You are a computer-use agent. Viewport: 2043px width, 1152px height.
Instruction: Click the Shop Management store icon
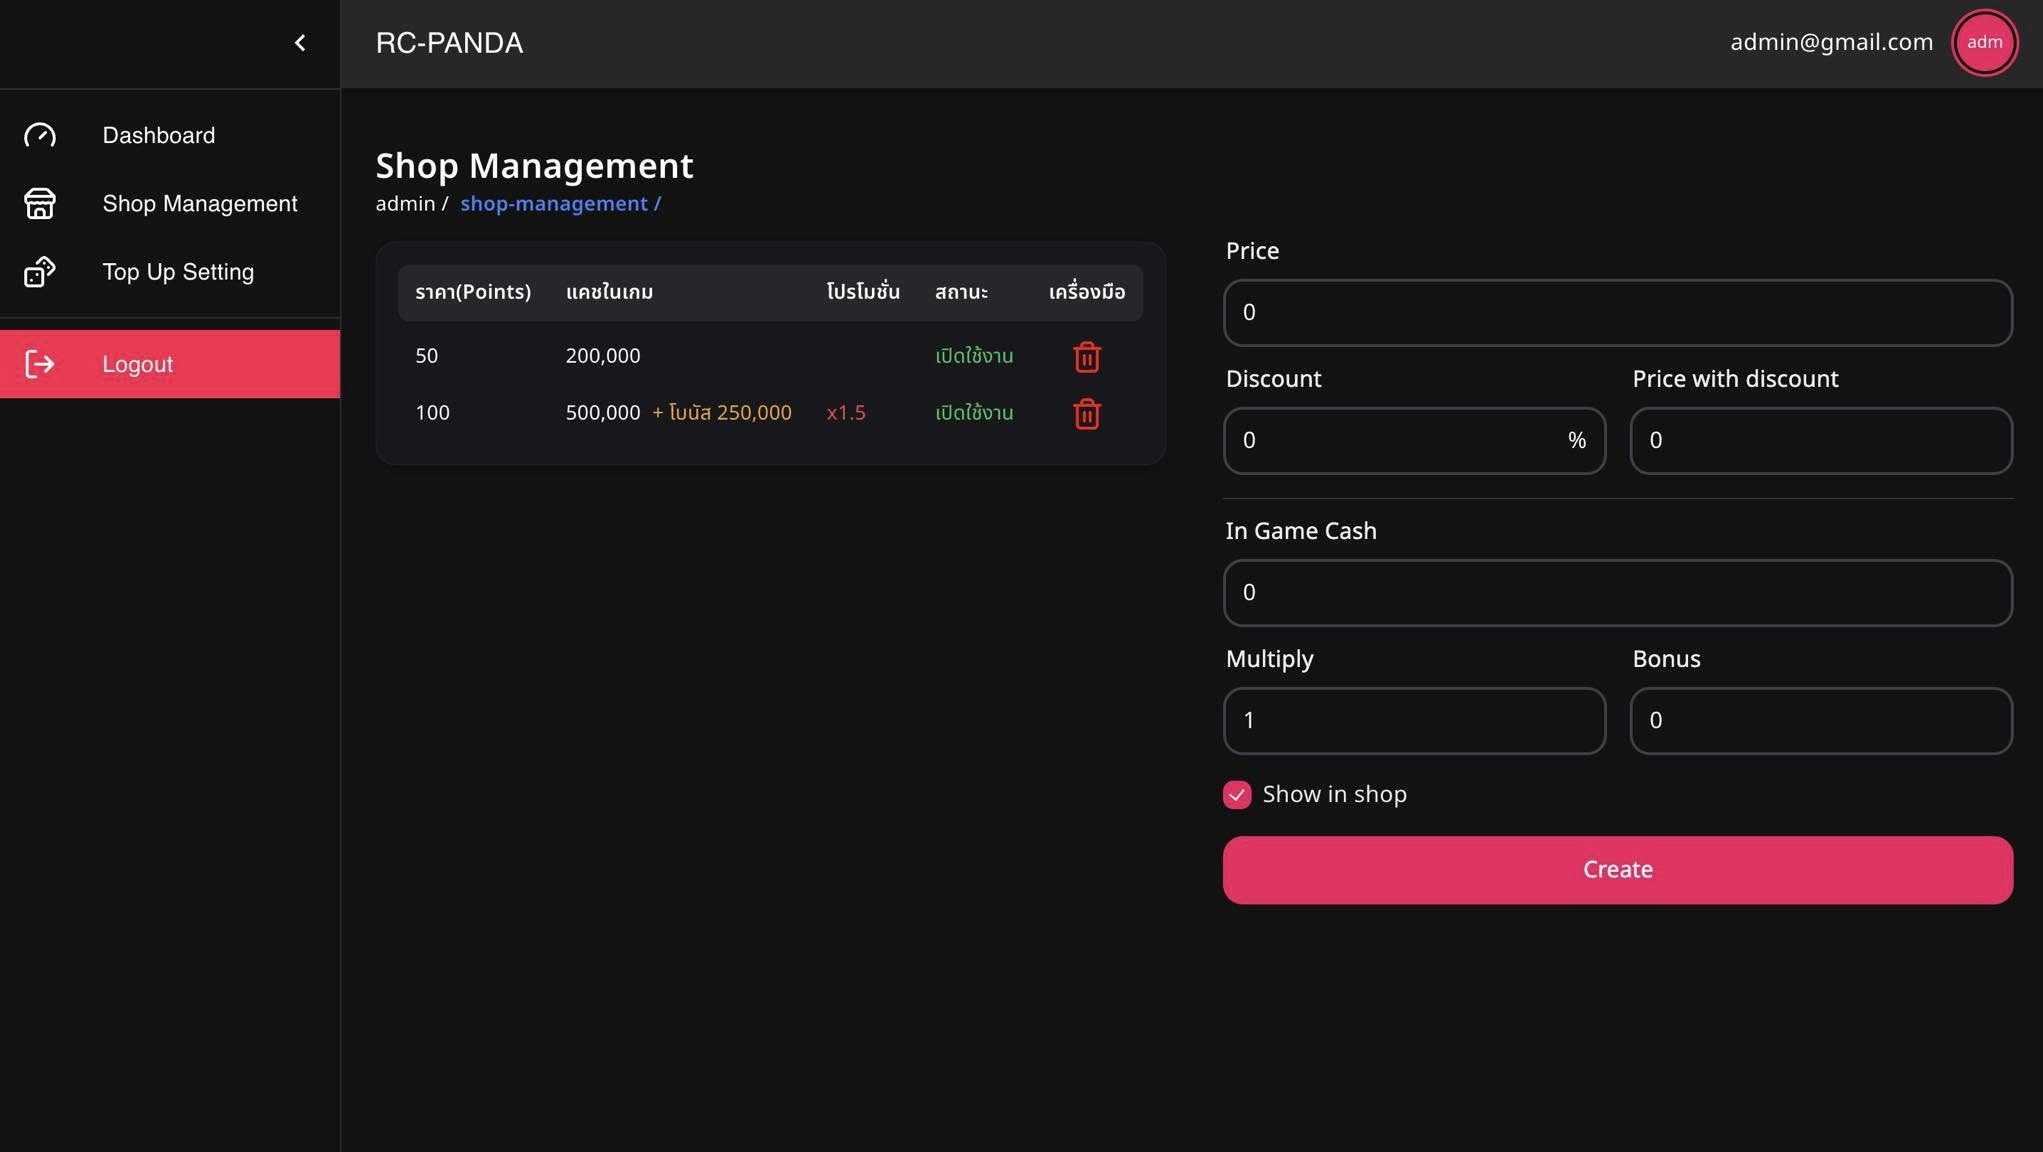(x=40, y=203)
